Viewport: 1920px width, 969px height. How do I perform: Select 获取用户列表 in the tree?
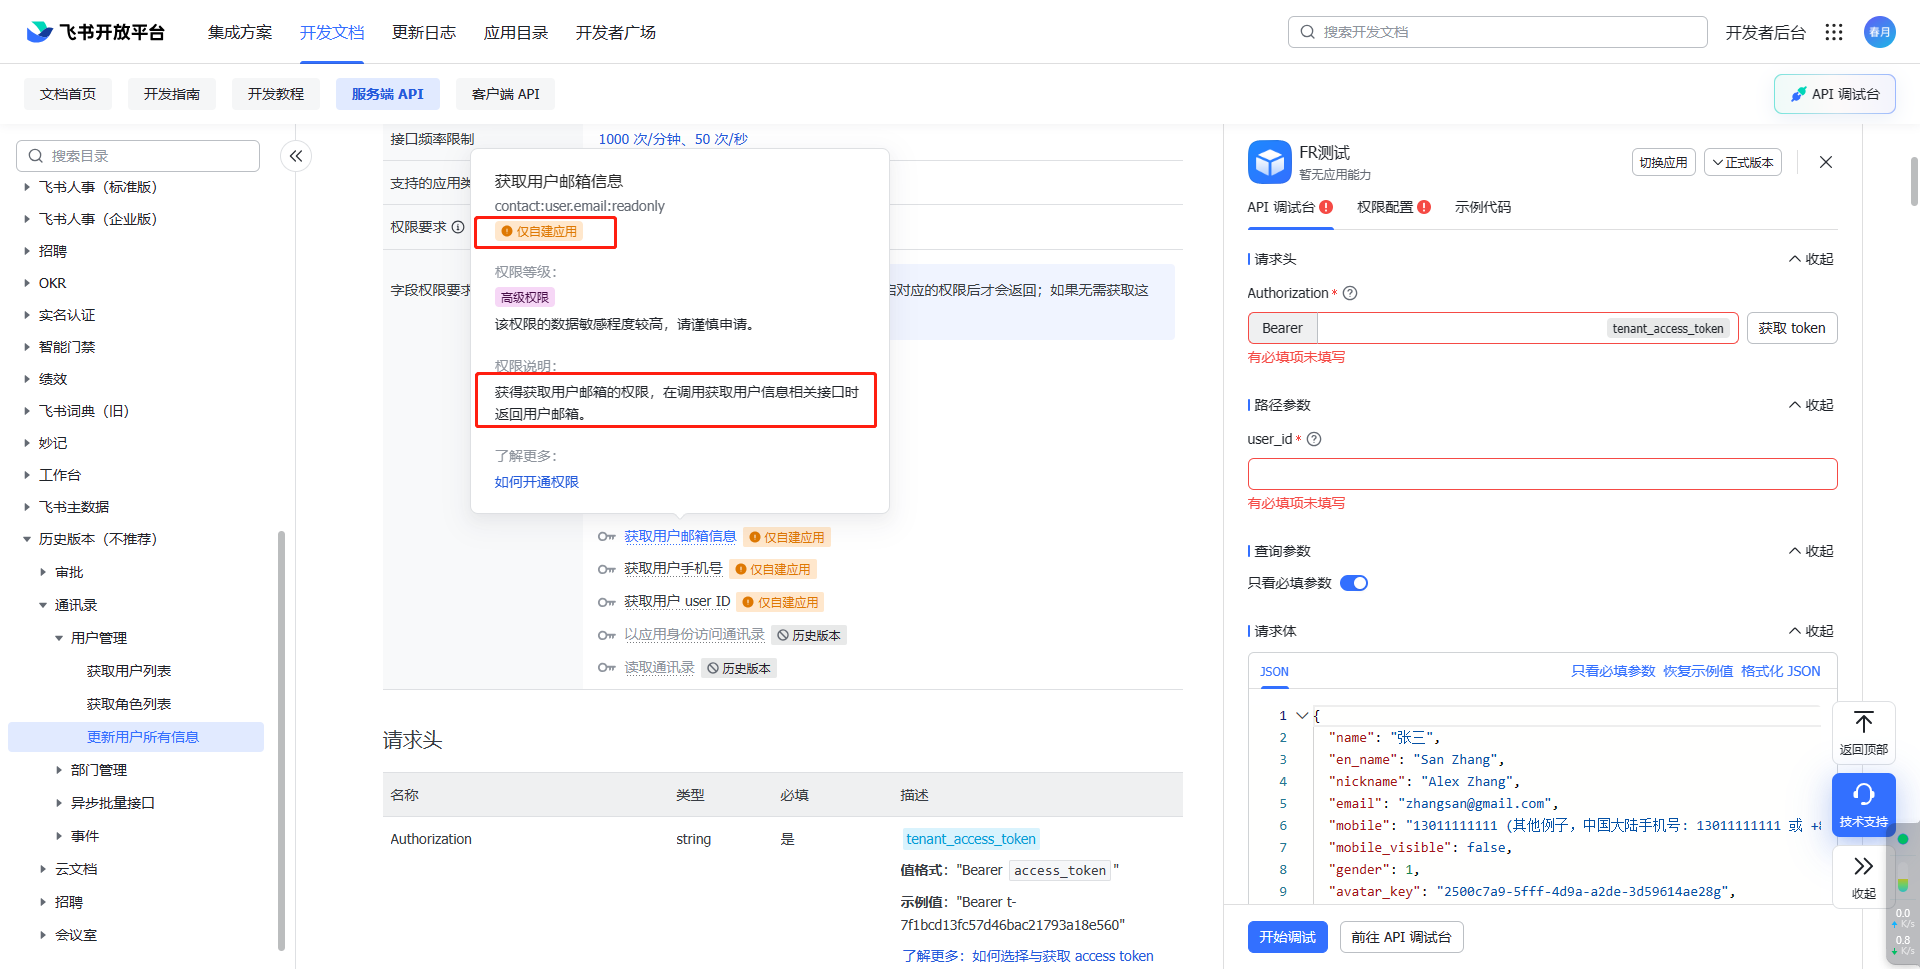tap(129, 671)
